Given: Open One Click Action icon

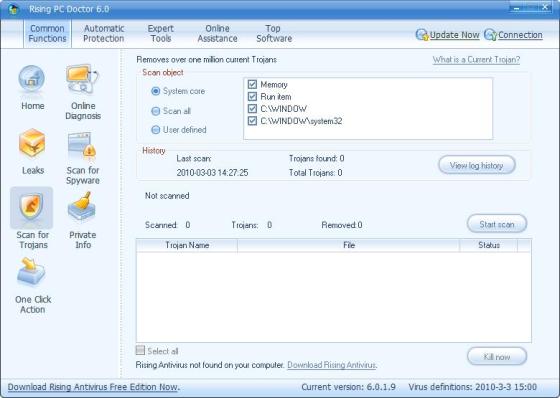Looking at the screenshot, I should click(31, 272).
